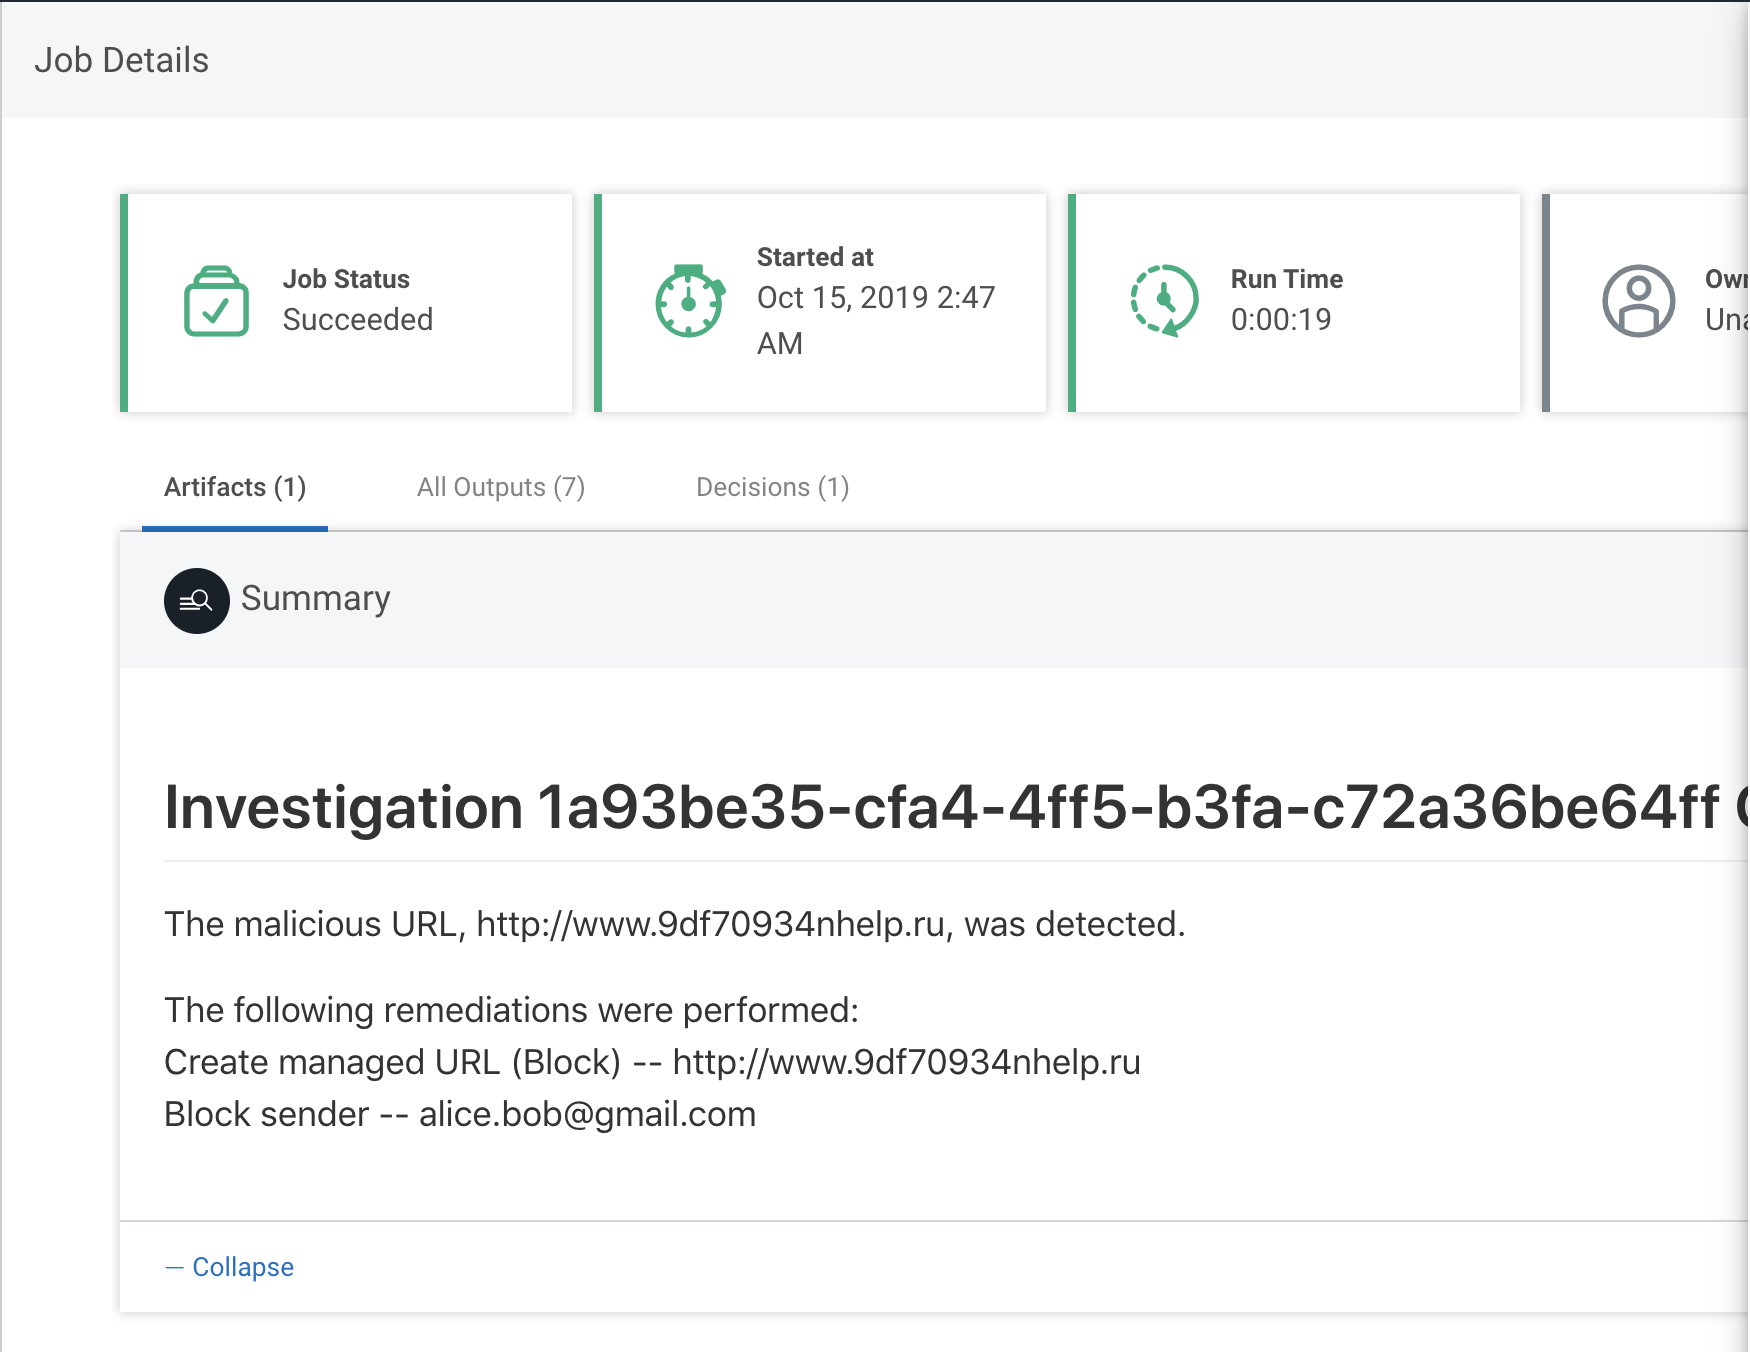Open the All Outputs (7) tab
1750x1352 pixels.
pyautogui.click(x=500, y=488)
